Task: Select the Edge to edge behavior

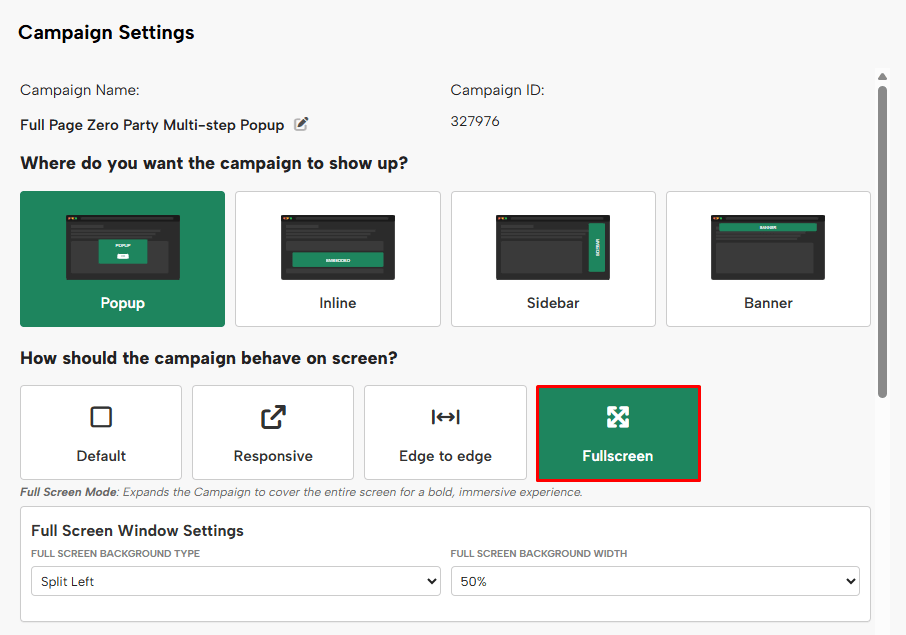Action: tap(445, 432)
